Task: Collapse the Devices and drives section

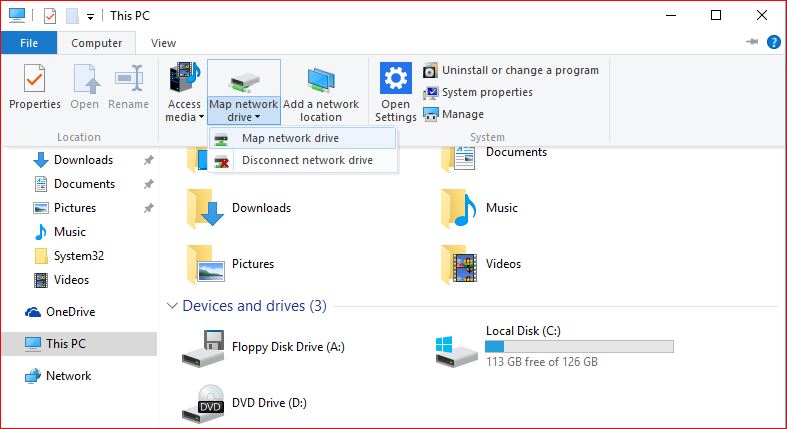Action: [x=172, y=306]
